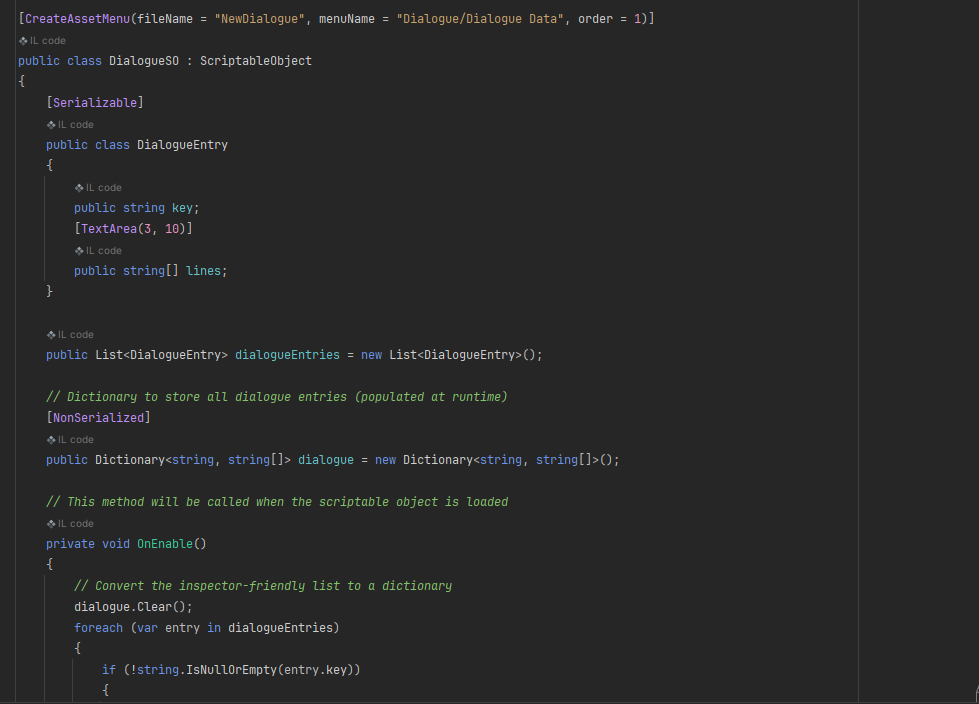Click the var keyword in the foreach loop
979x704 pixels.
147,628
